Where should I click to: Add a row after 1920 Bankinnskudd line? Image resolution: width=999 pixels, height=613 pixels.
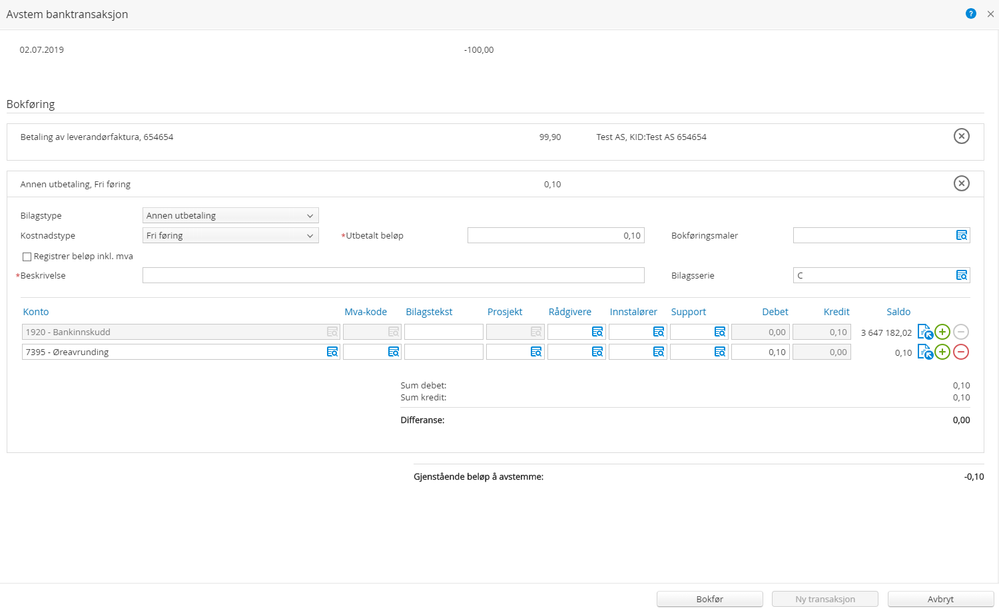coord(942,332)
